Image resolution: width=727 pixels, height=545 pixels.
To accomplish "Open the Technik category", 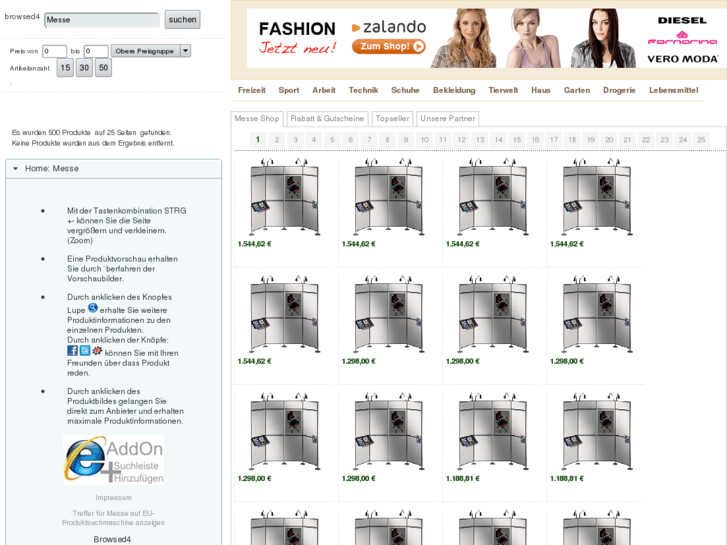I will [x=364, y=90].
